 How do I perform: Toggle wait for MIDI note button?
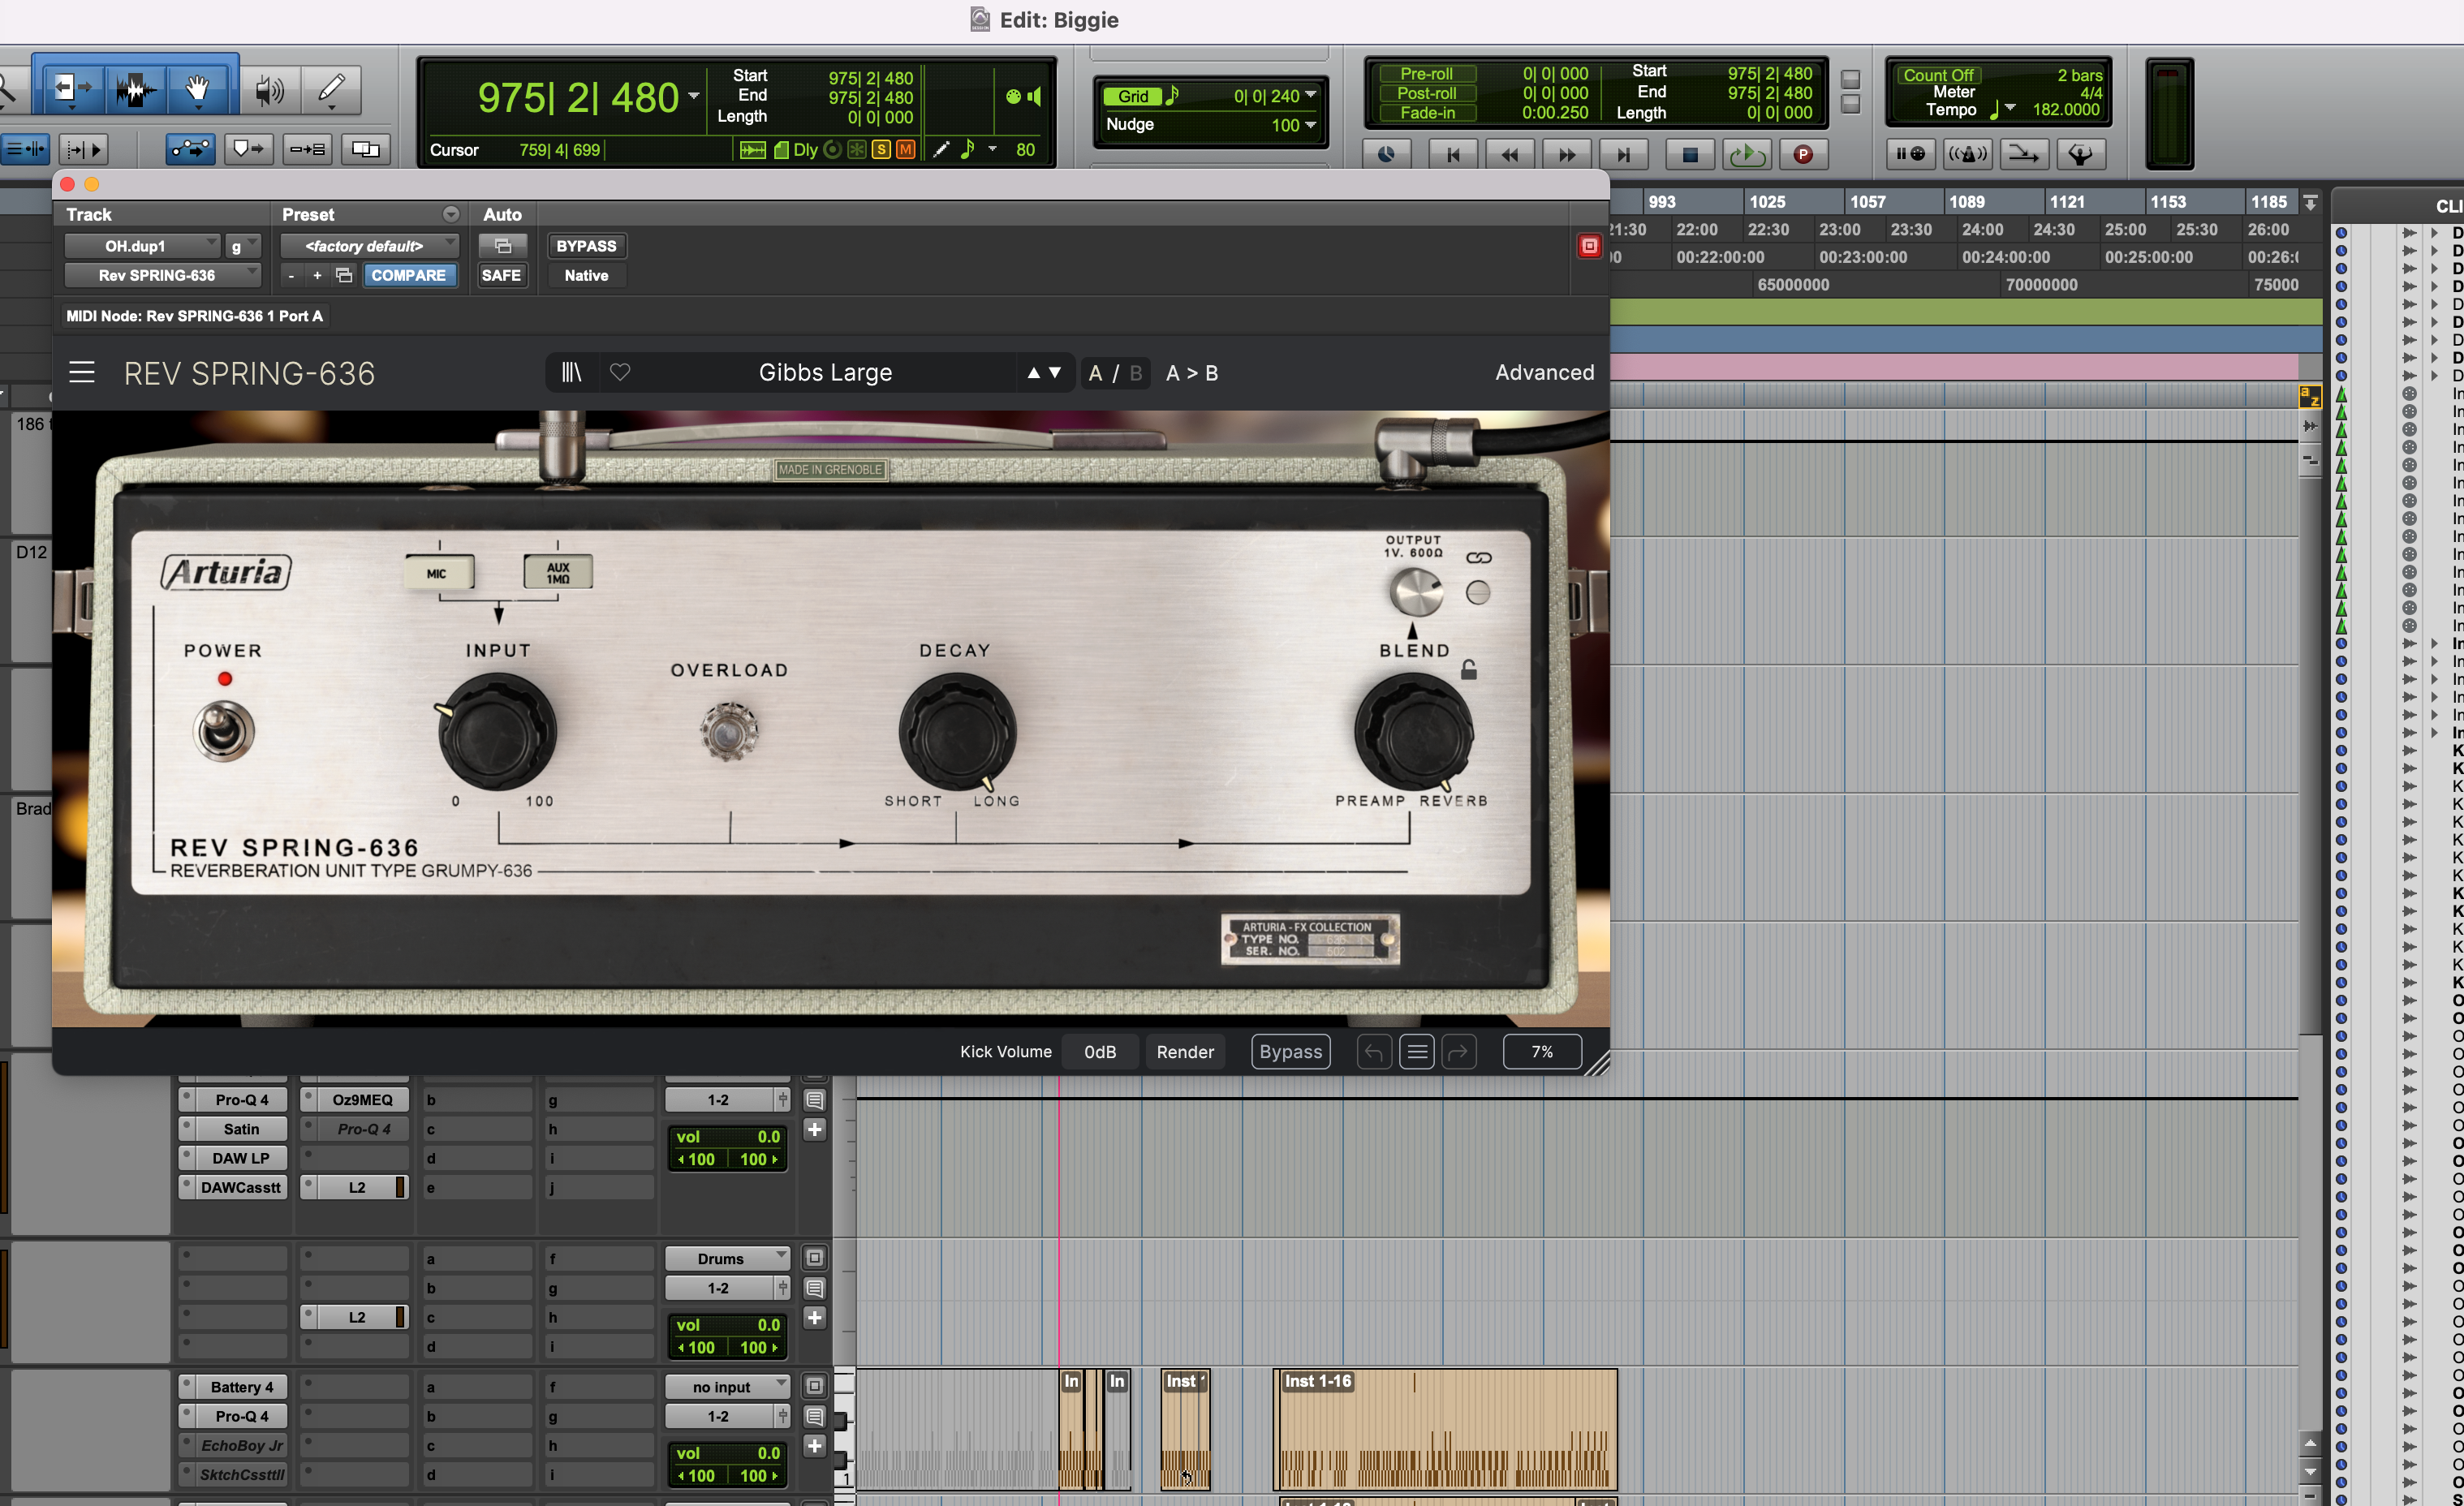pos(1910,153)
